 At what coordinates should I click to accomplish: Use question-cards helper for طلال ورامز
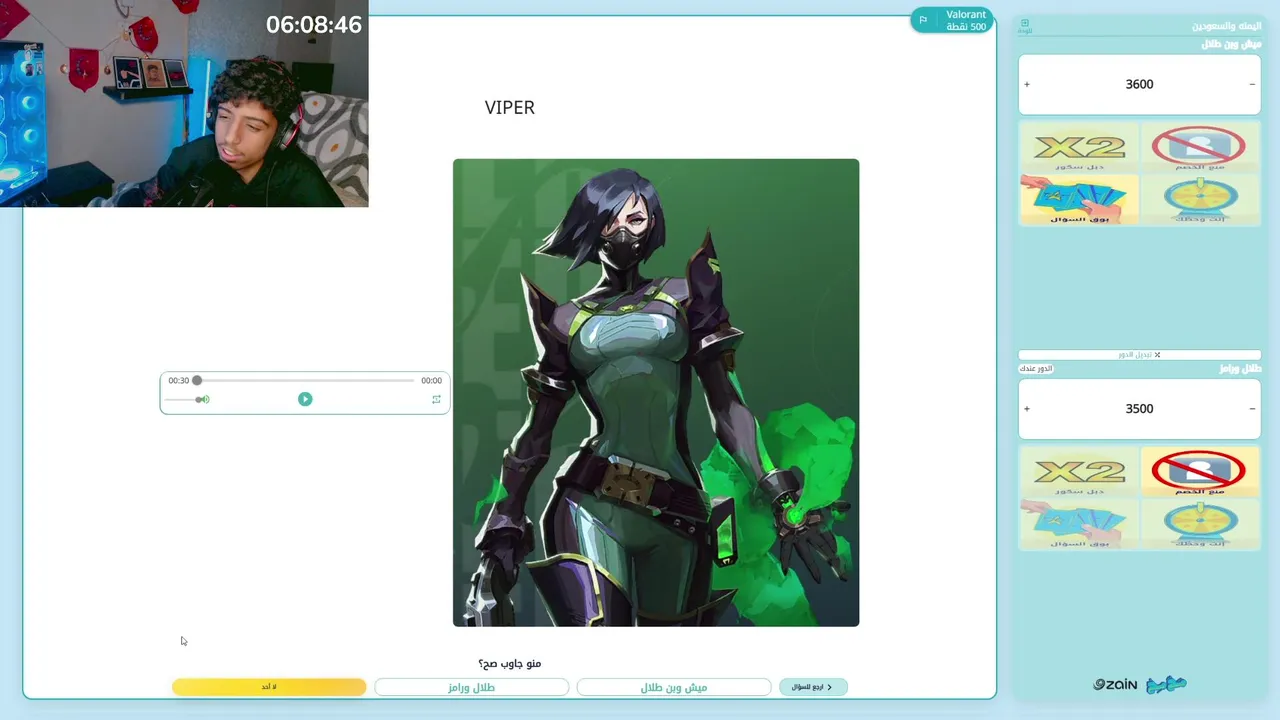pyautogui.click(x=1079, y=523)
